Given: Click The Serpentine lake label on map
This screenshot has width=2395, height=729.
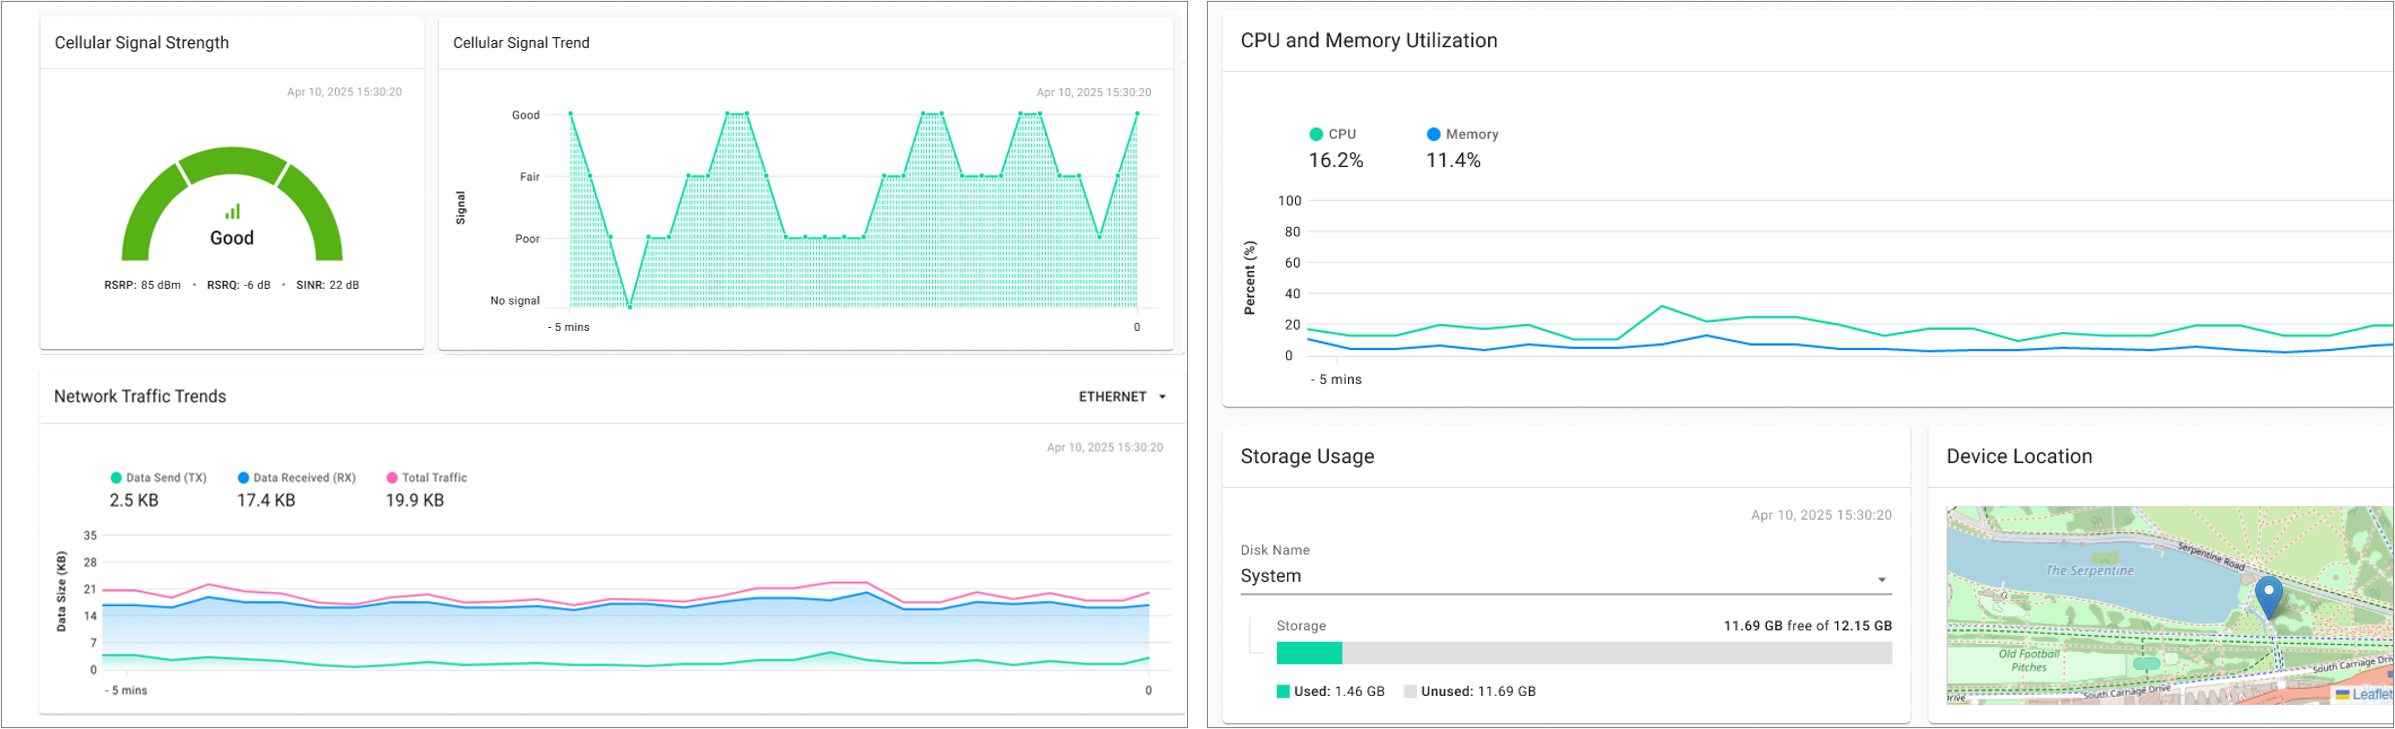Looking at the screenshot, I should coord(2089,571).
